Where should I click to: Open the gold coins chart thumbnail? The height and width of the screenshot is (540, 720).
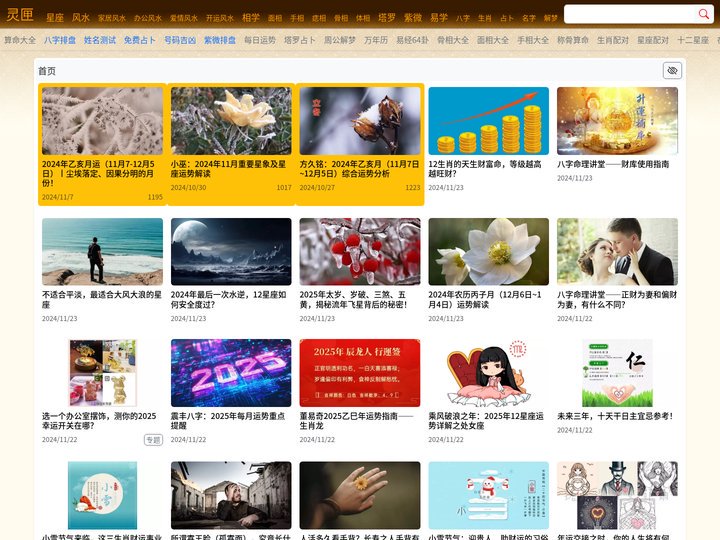tap(489, 121)
